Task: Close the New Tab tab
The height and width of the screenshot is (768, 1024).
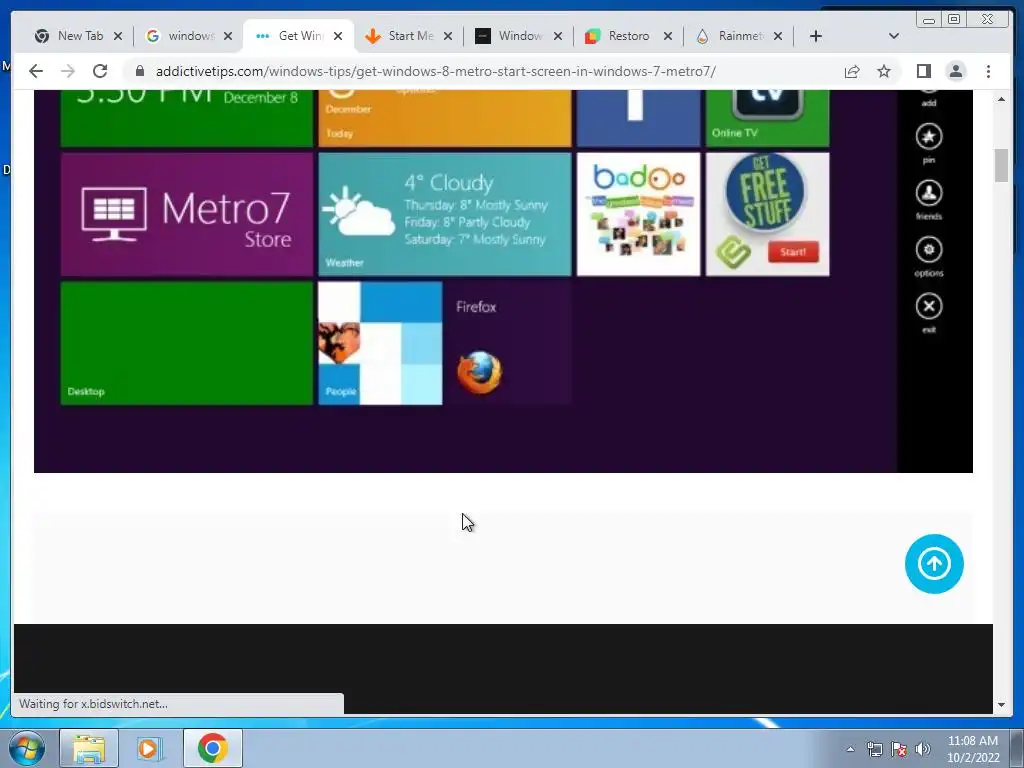Action: tap(118, 36)
